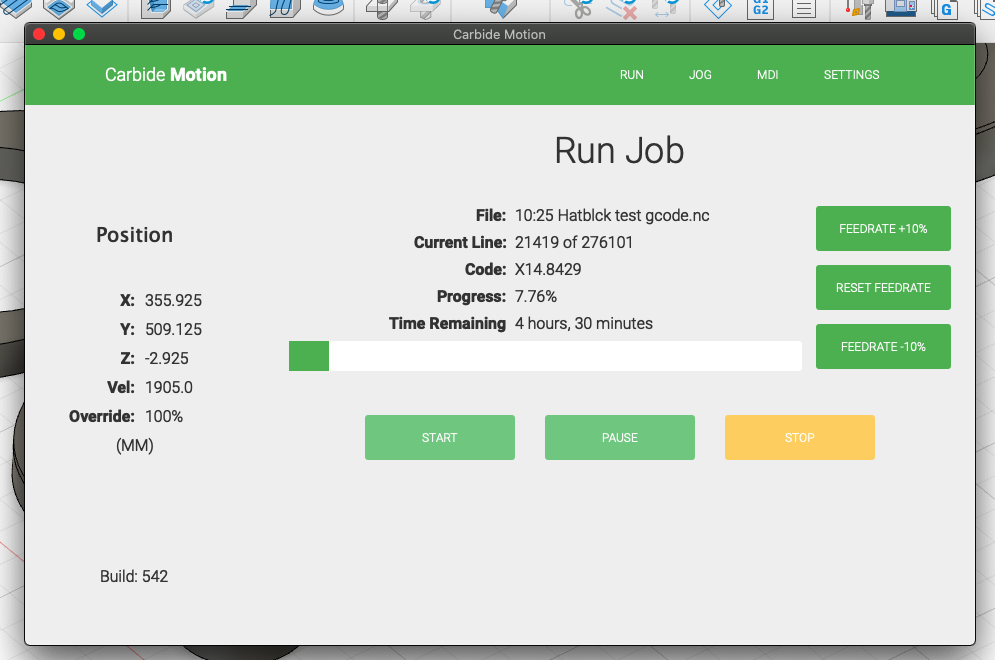Minimize the window with the yellow button

coord(59,34)
